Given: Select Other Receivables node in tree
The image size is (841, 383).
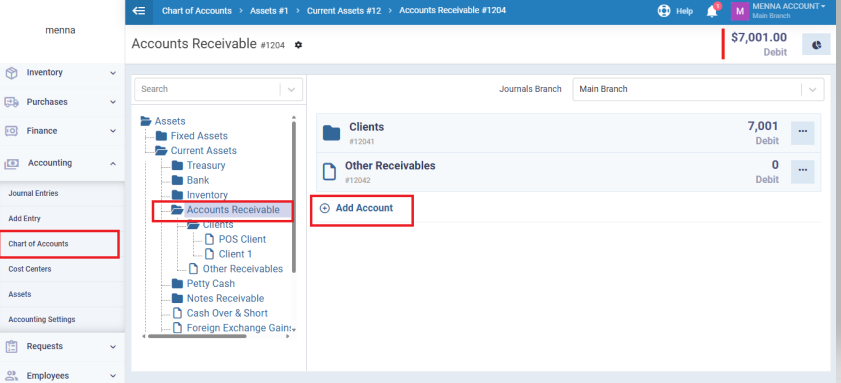Looking at the screenshot, I should (242, 269).
